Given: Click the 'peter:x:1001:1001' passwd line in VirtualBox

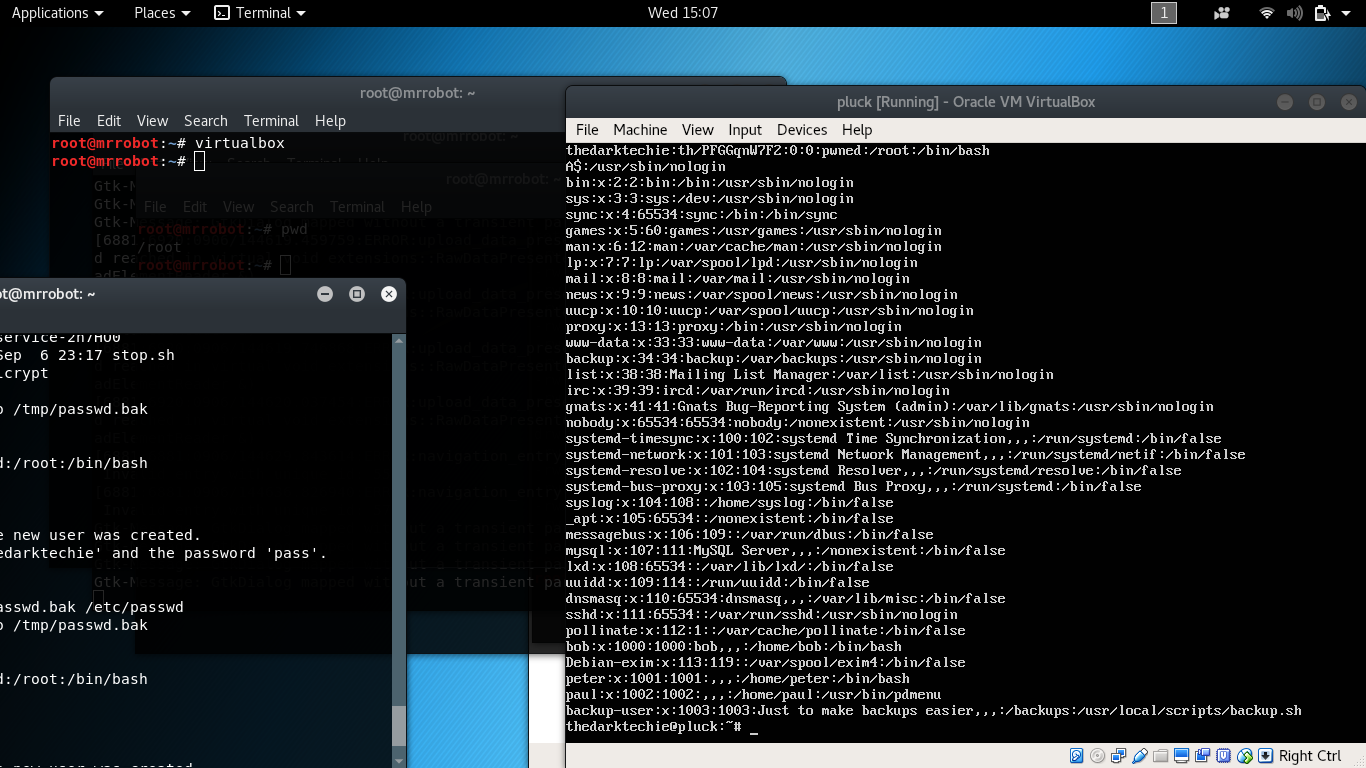Looking at the screenshot, I should (x=738, y=678).
